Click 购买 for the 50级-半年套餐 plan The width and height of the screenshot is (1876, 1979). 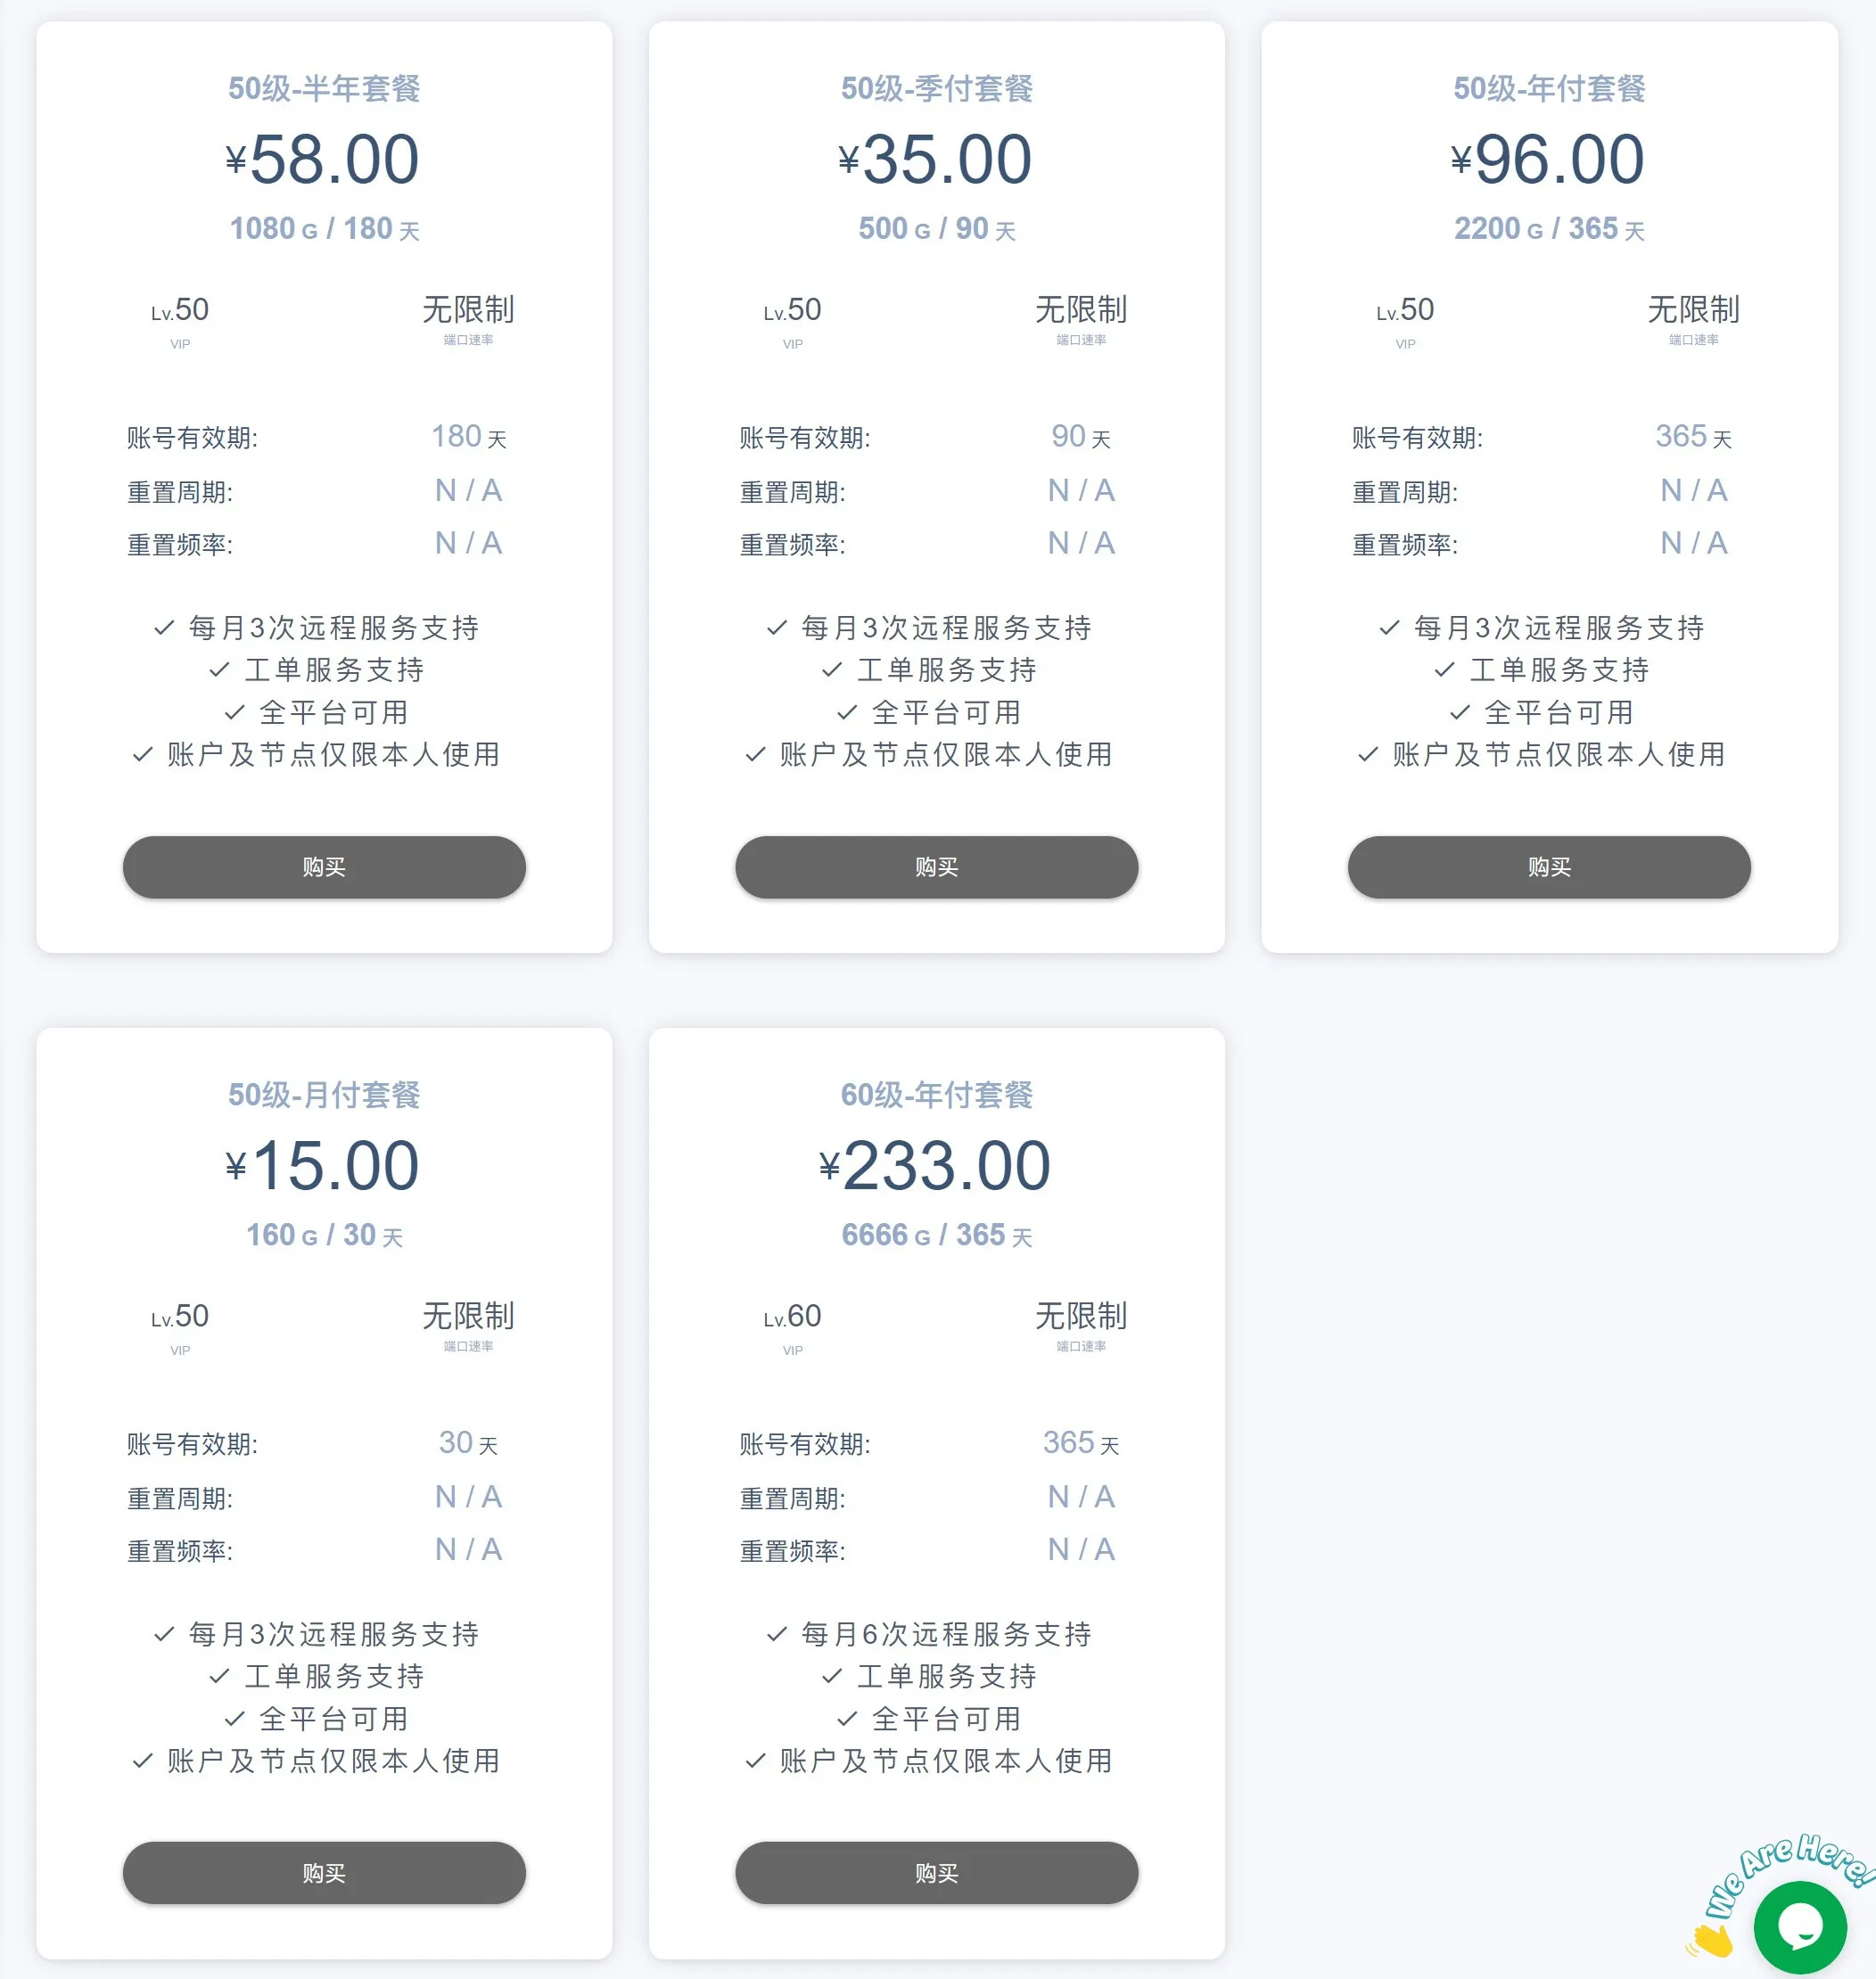(324, 867)
